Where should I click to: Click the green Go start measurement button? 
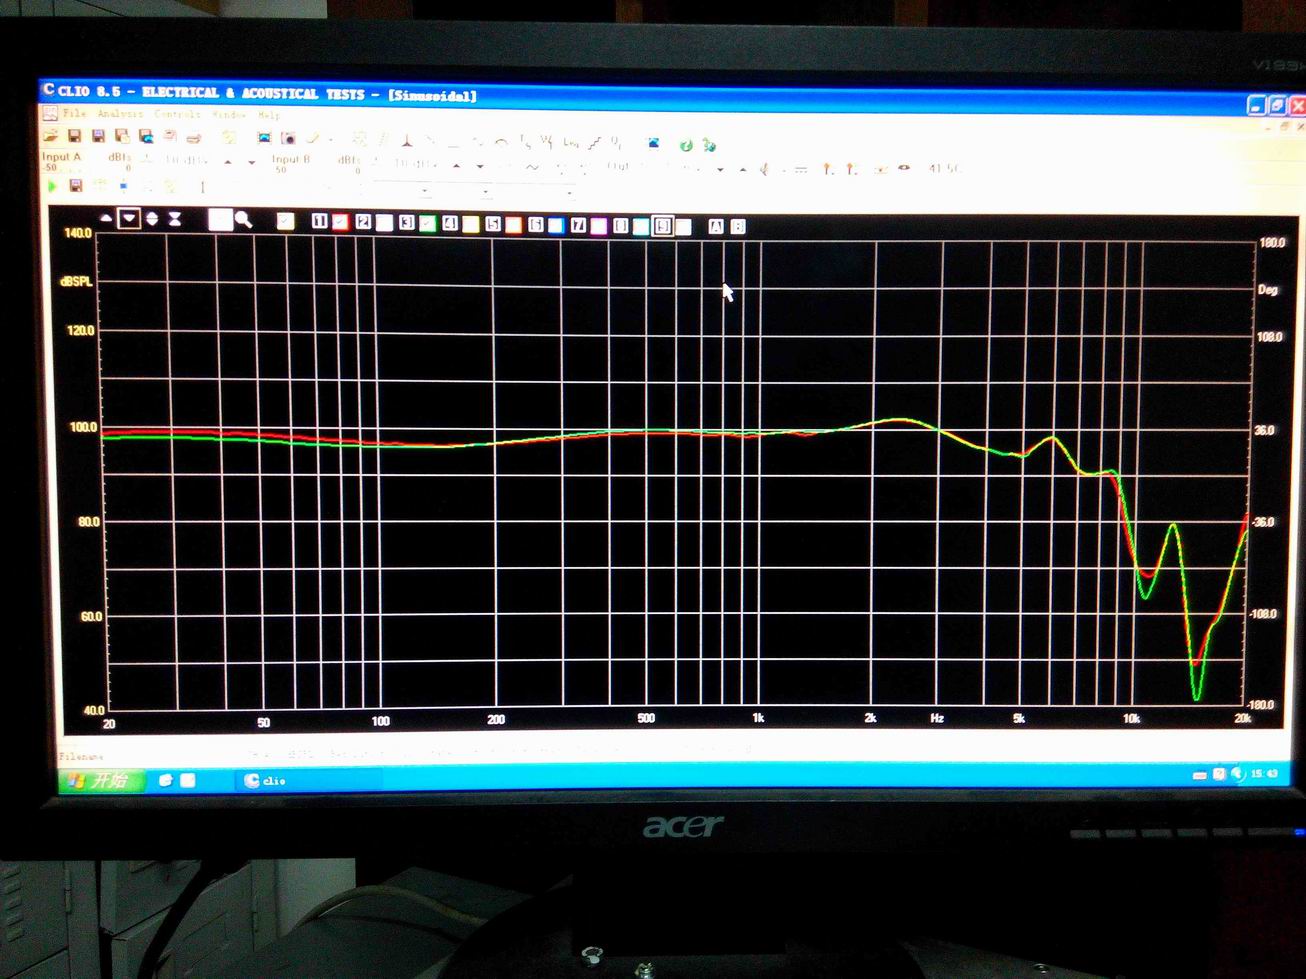52,186
